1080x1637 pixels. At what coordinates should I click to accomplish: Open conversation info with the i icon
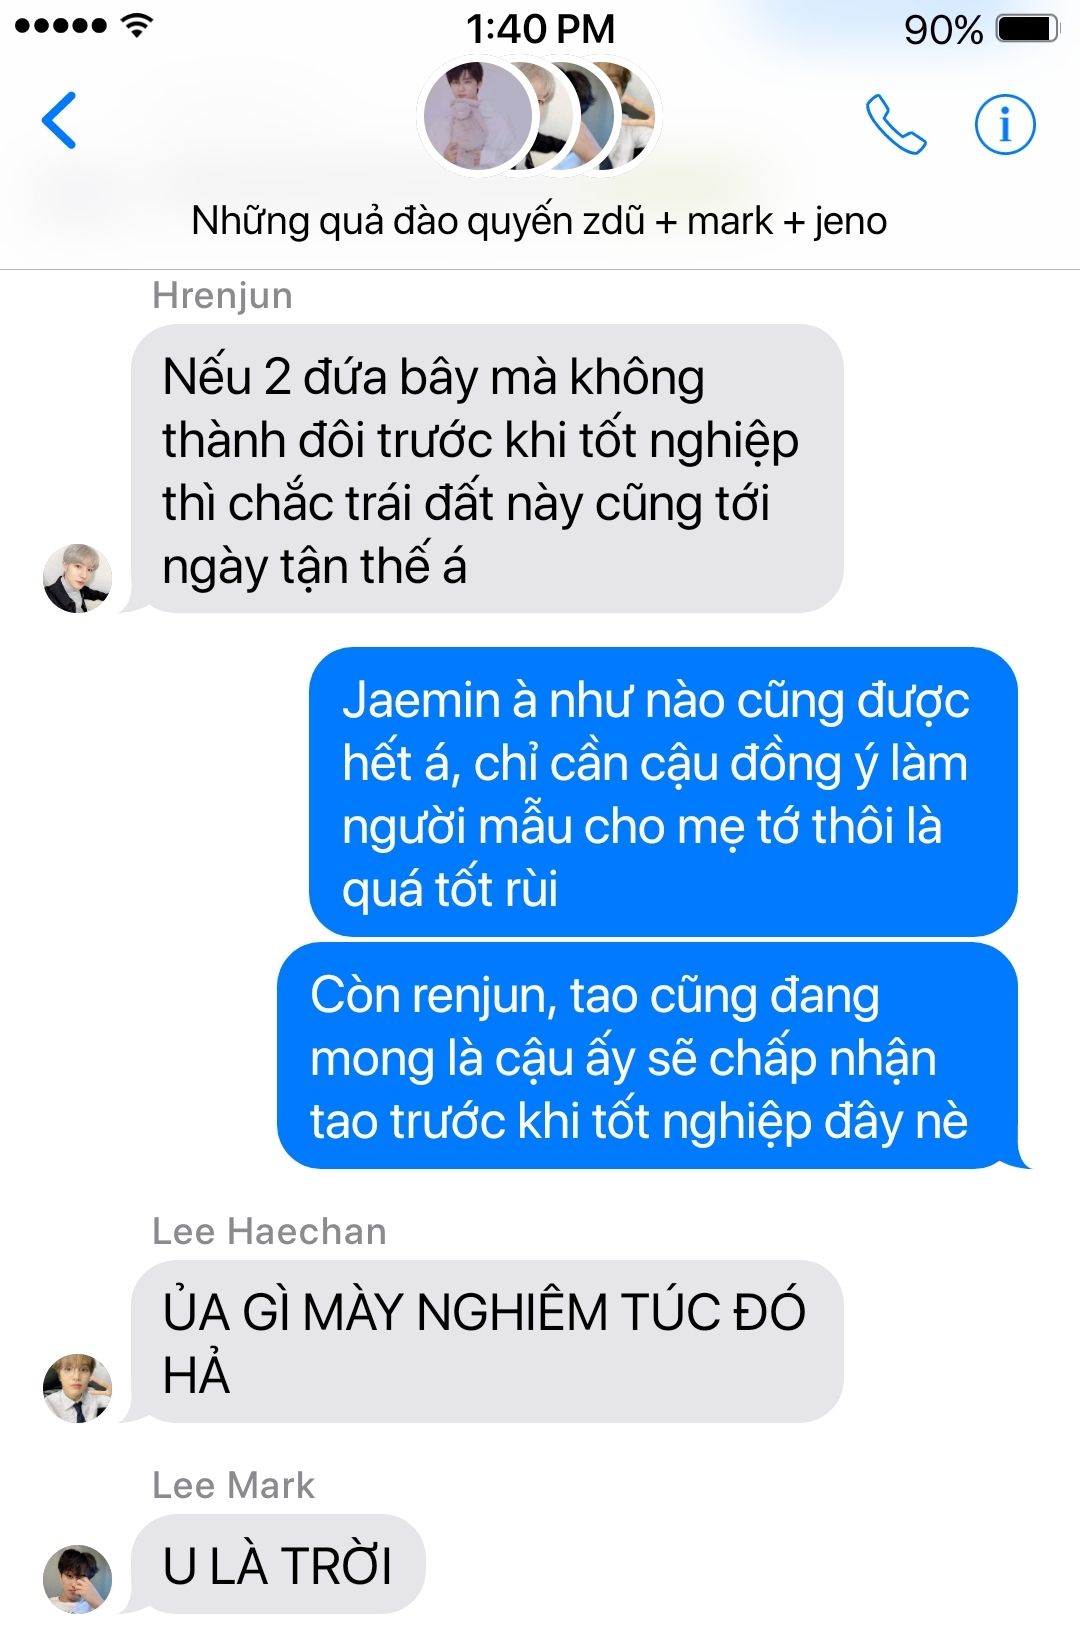[x=1005, y=124]
